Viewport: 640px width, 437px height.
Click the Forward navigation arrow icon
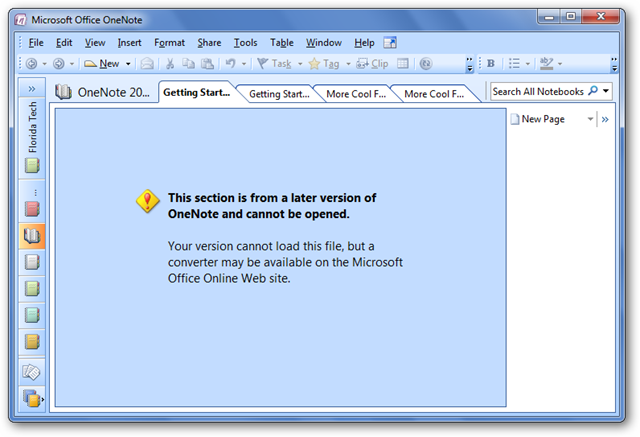pos(59,64)
